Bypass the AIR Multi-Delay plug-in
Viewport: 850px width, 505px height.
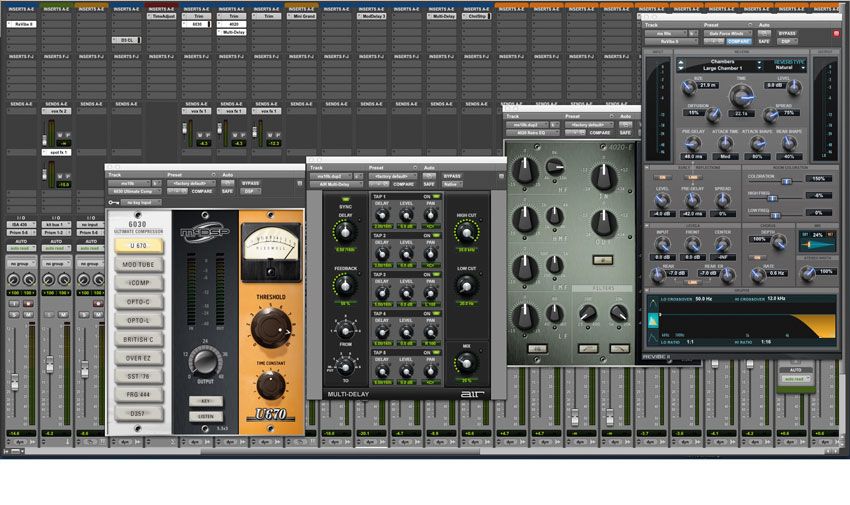pyautogui.click(x=452, y=176)
